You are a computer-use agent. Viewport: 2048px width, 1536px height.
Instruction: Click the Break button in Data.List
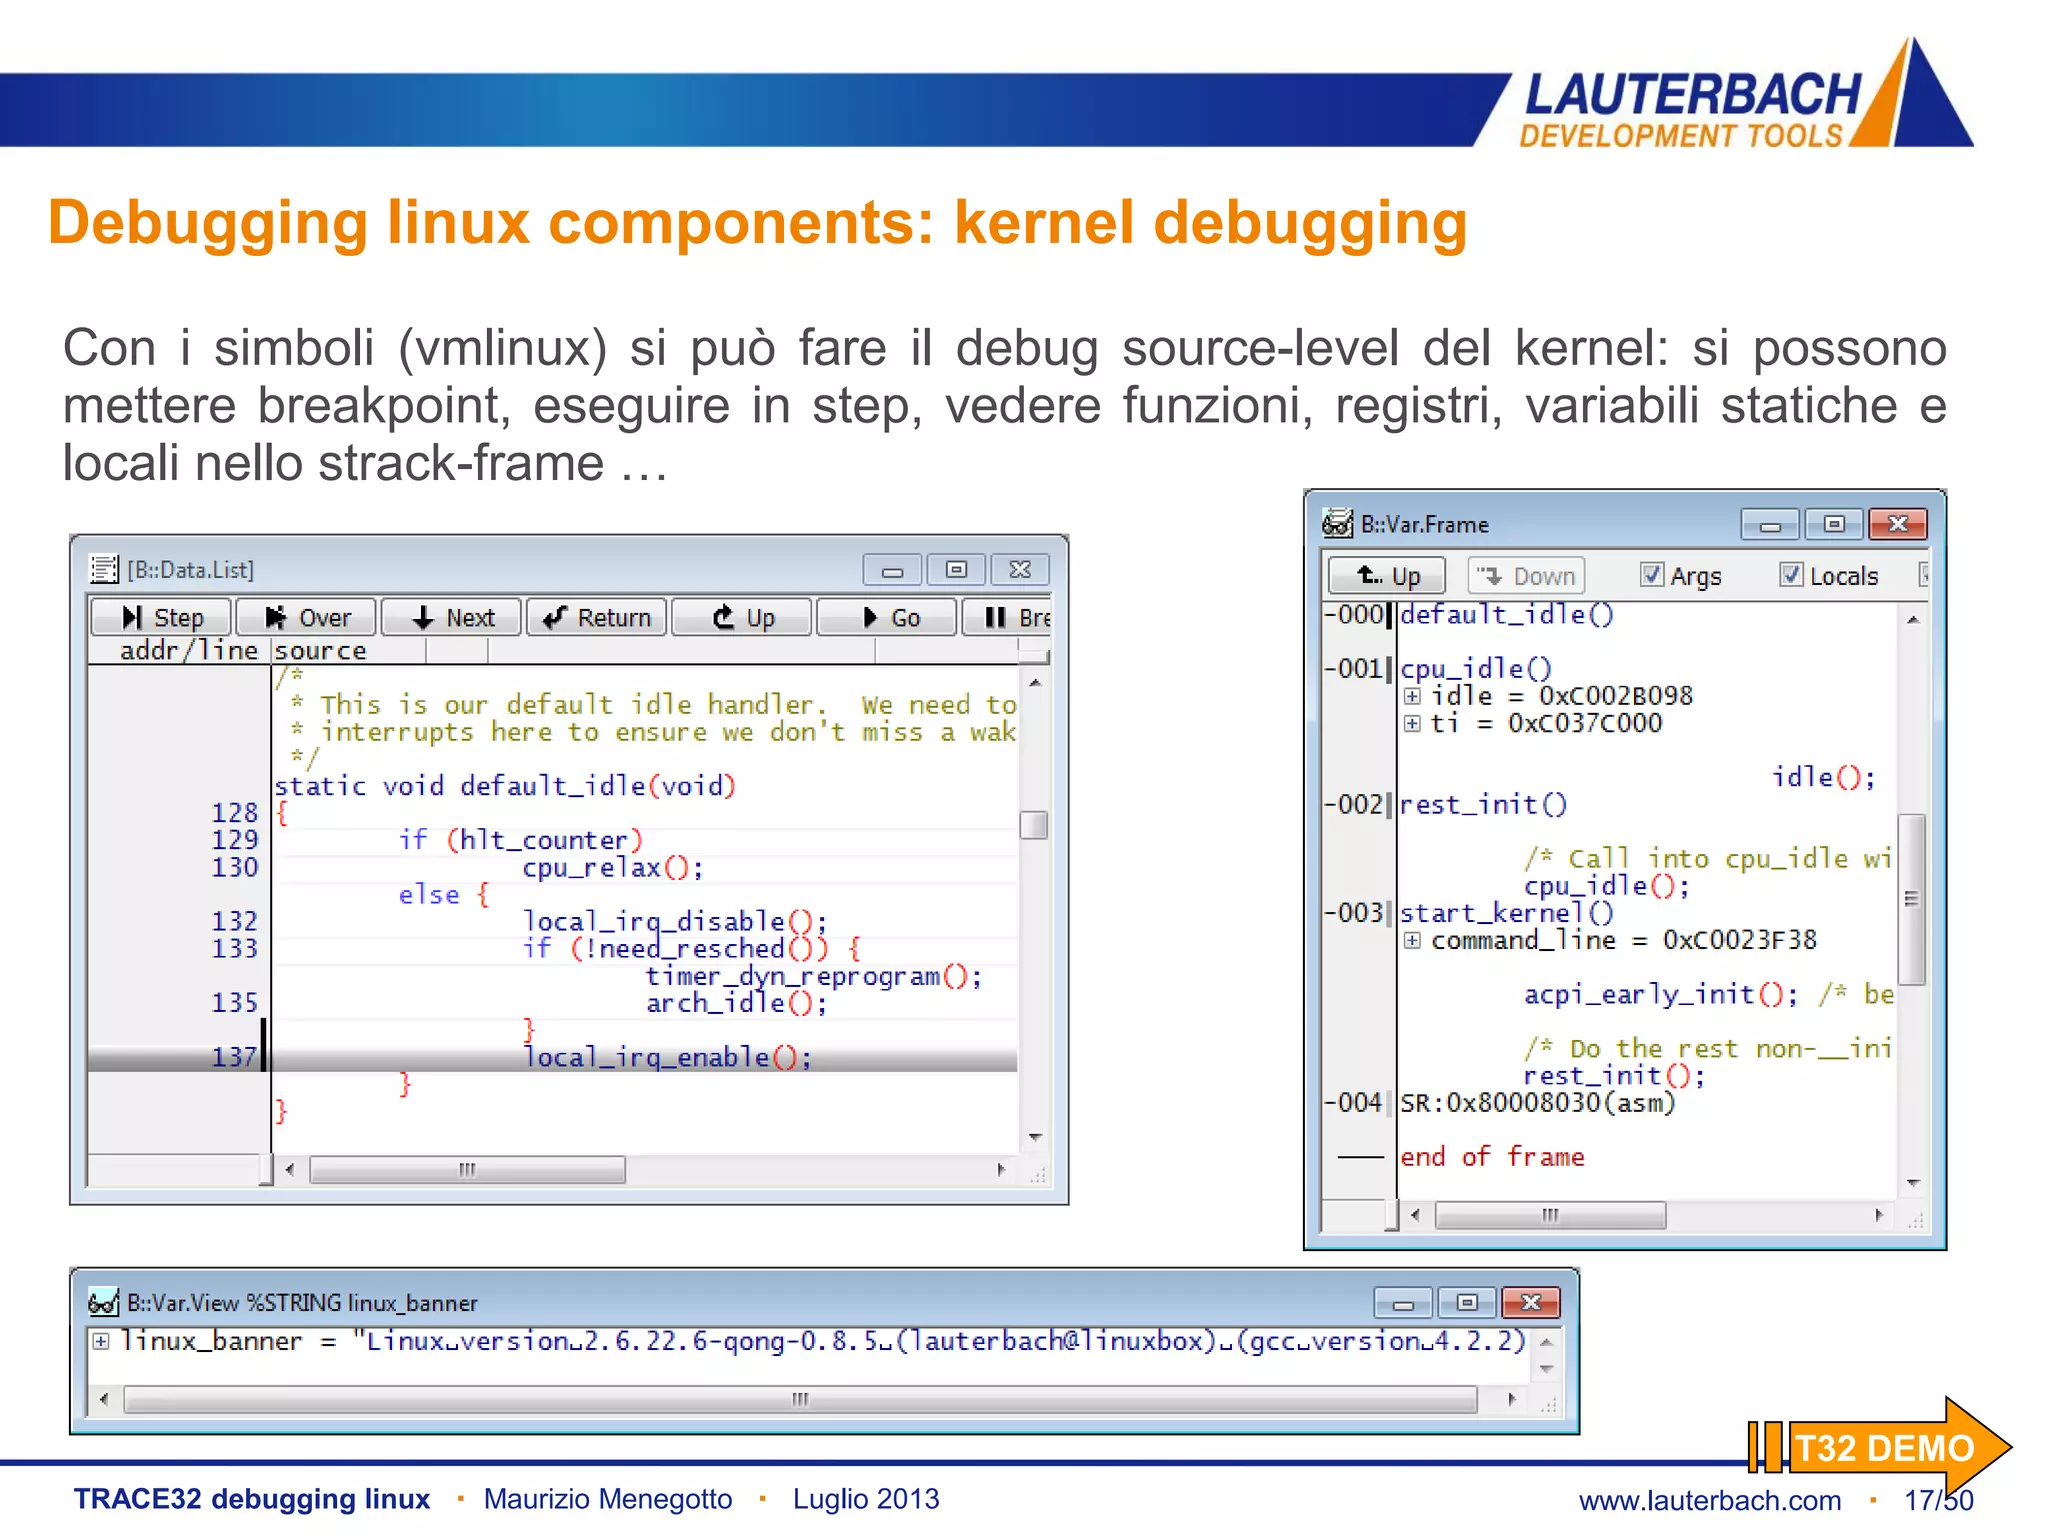[x=1007, y=617]
